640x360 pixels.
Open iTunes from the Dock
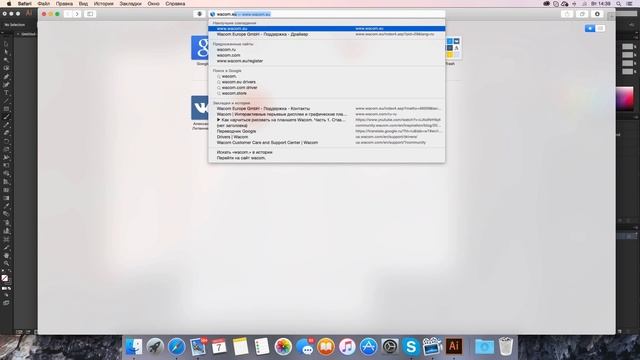click(347, 347)
